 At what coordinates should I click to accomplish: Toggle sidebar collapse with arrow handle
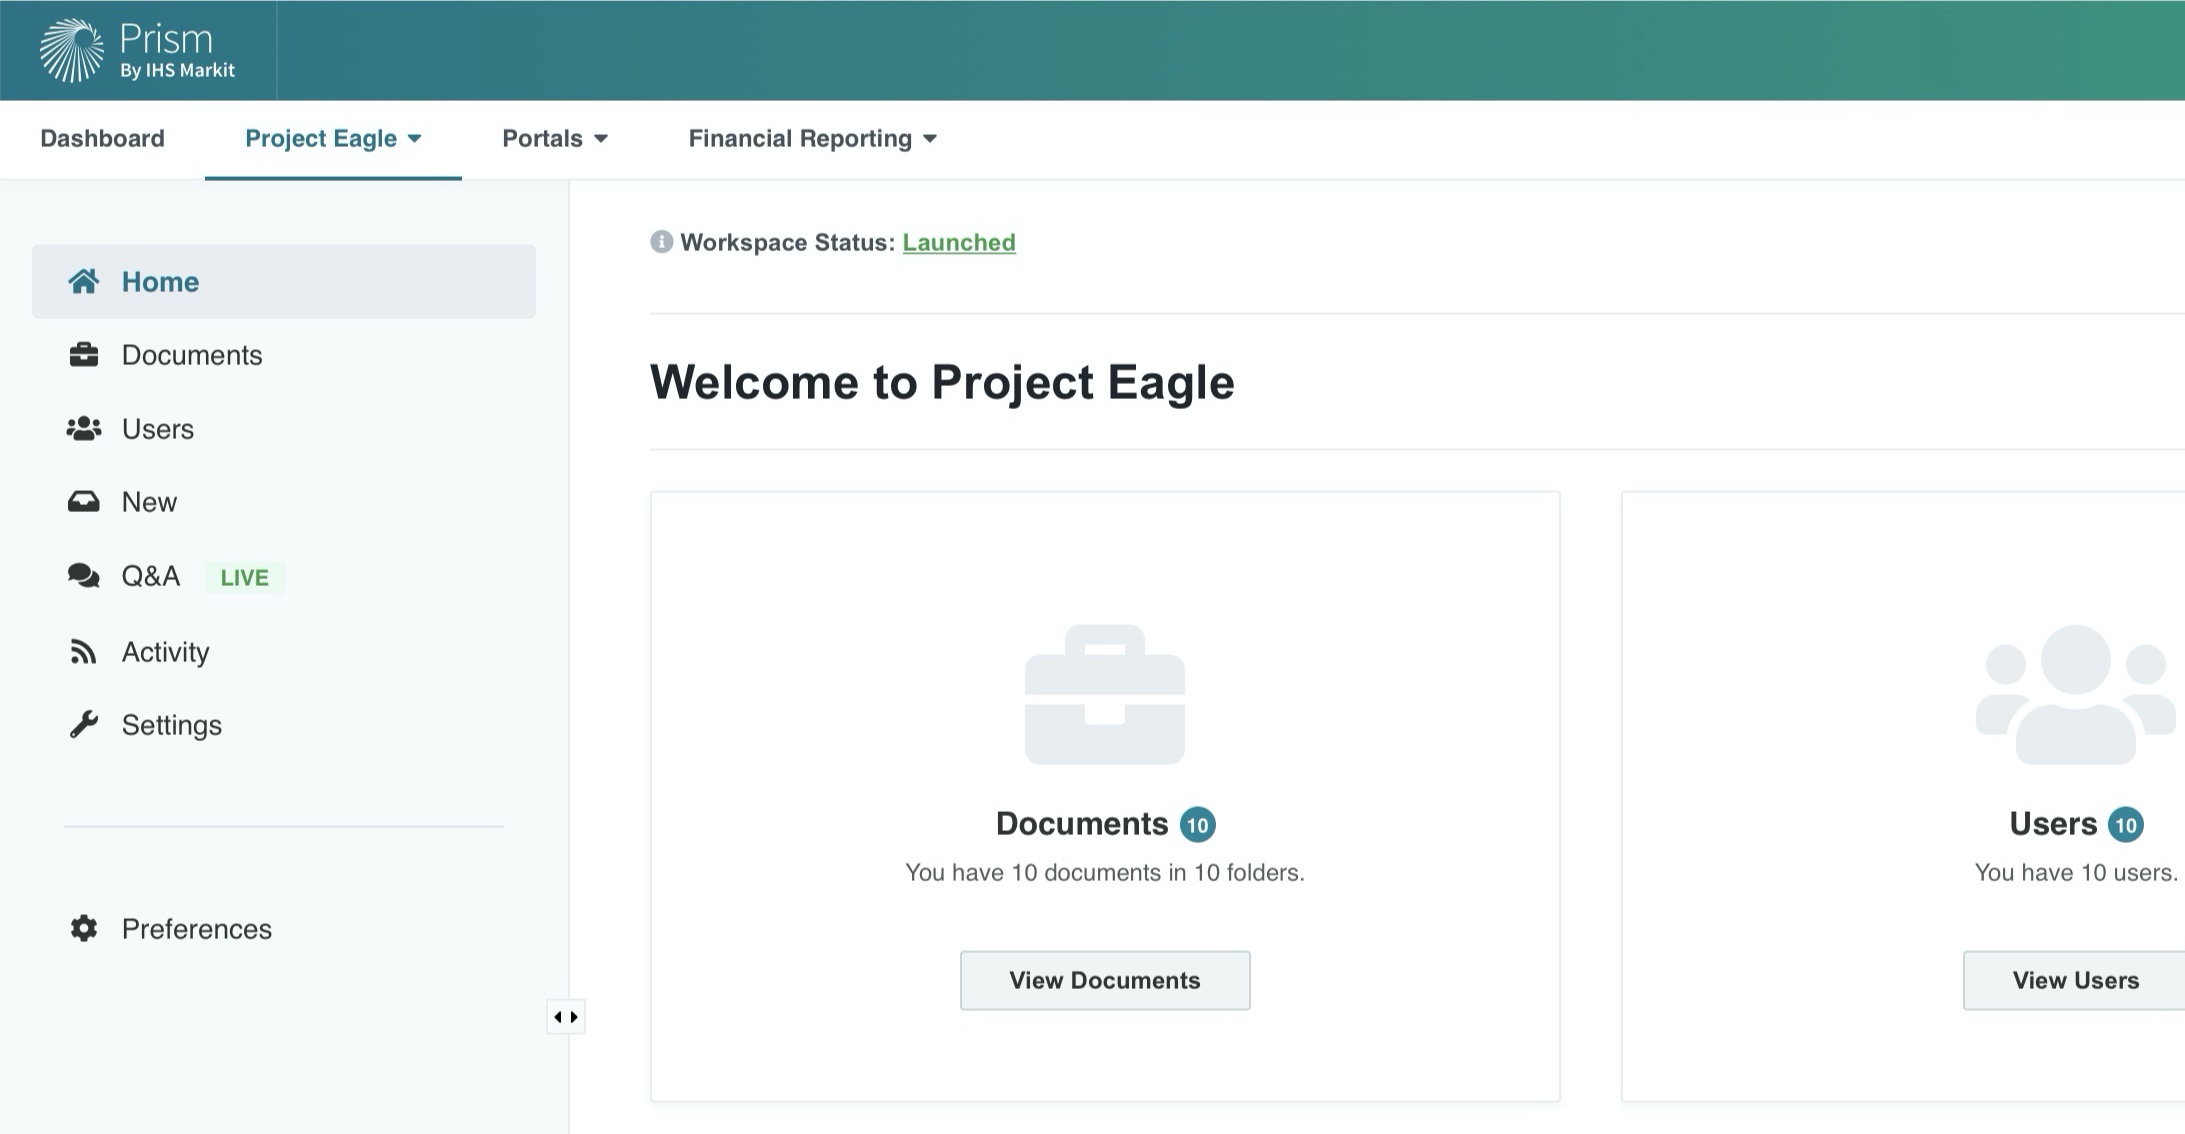coord(566,1017)
